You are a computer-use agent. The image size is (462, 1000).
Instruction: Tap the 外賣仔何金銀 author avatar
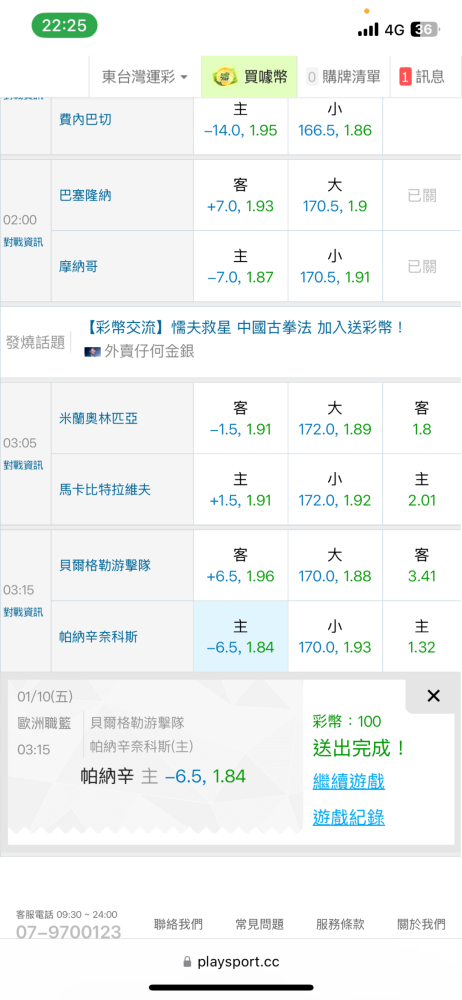click(93, 351)
